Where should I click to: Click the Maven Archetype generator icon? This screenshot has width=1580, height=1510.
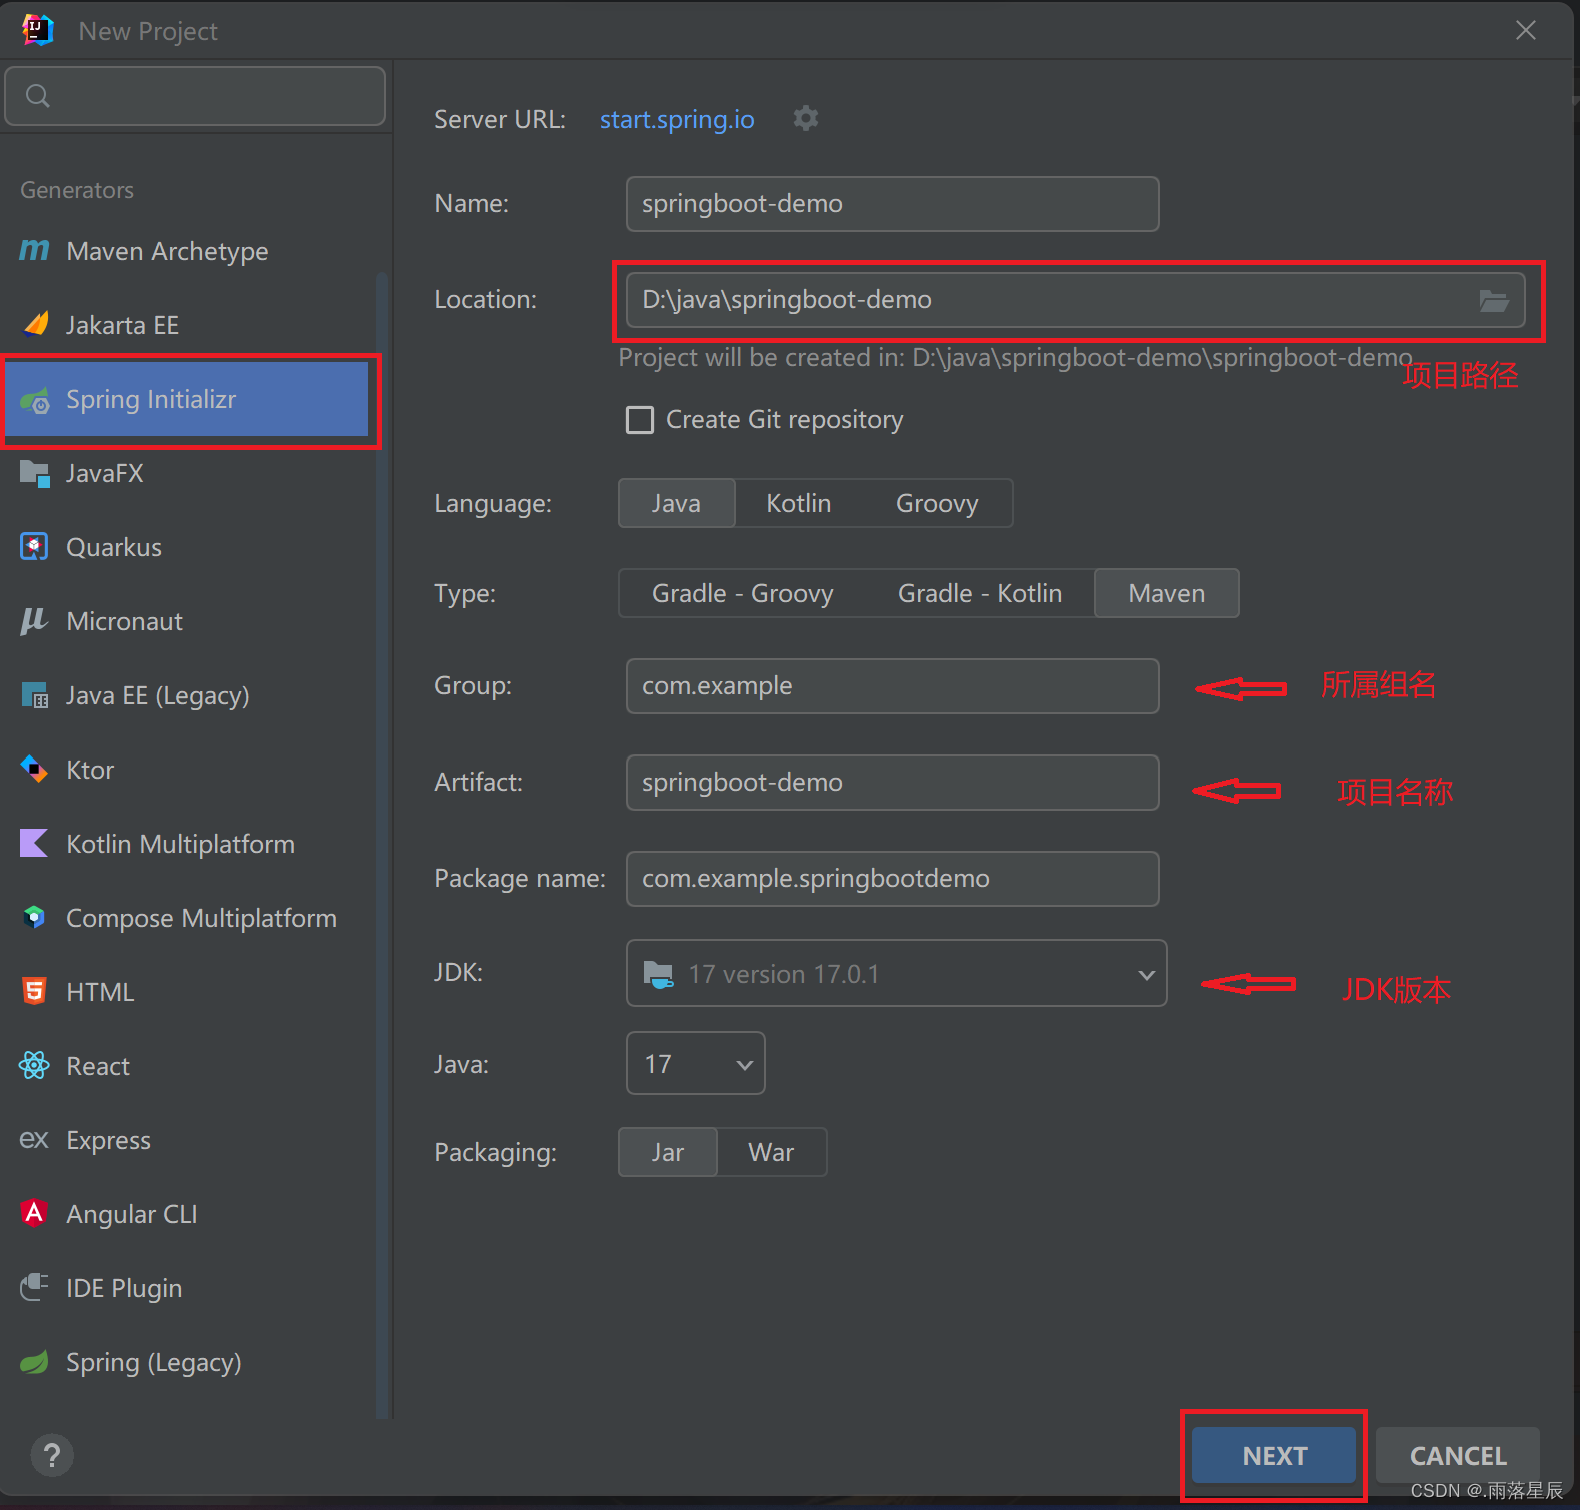coord(35,250)
